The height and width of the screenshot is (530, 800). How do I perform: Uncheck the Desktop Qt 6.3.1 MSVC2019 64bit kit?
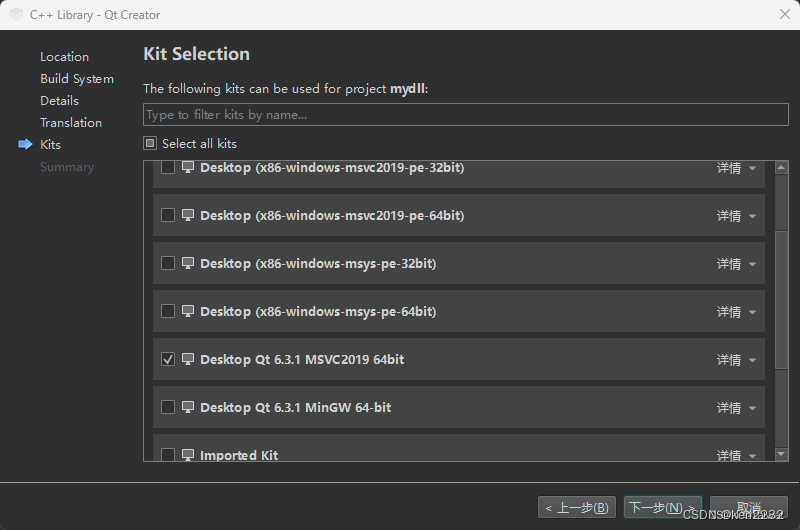click(168, 359)
